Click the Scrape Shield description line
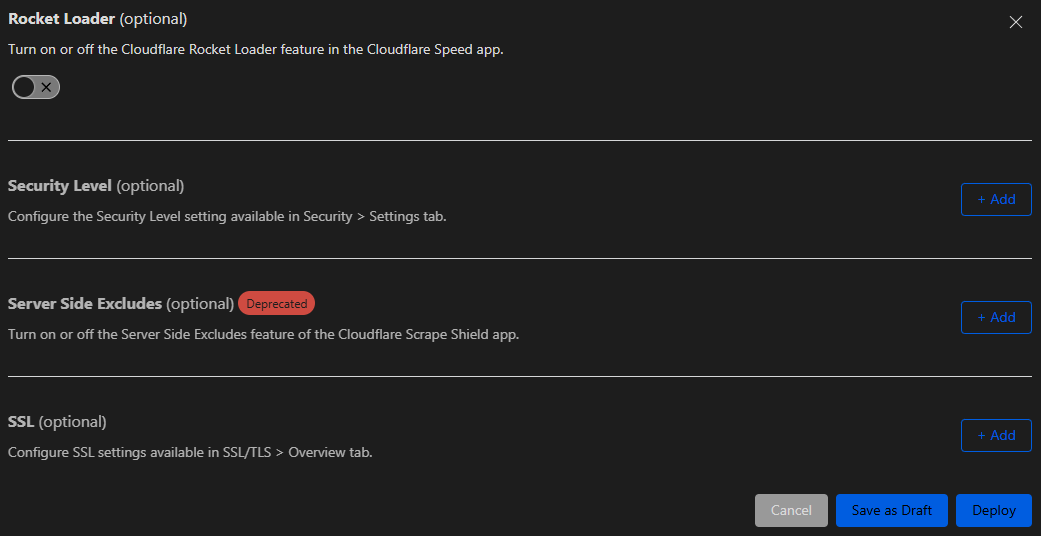Image resolution: width=1041 pixels, height=536 pixels. [x=263, y=334]
